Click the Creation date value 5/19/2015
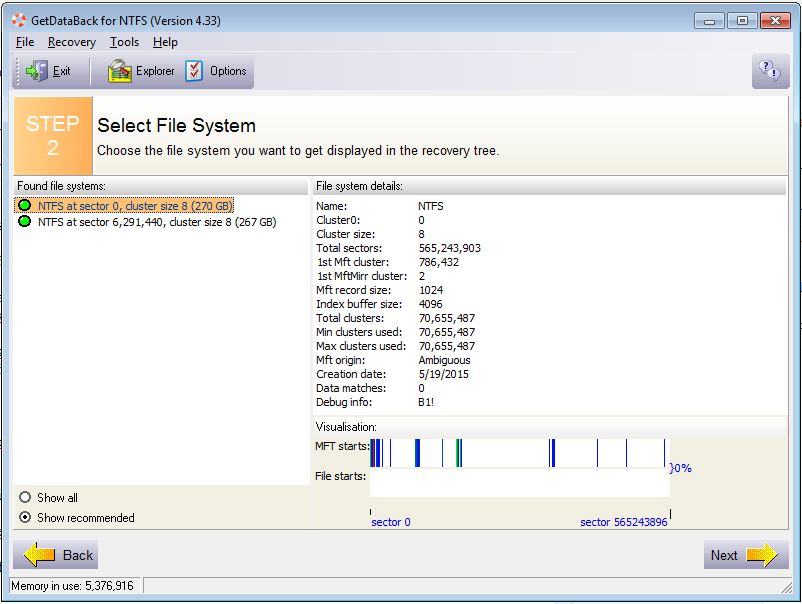This screenshot has width=802, height=604. pyautogui.click(x=443, y=374)
